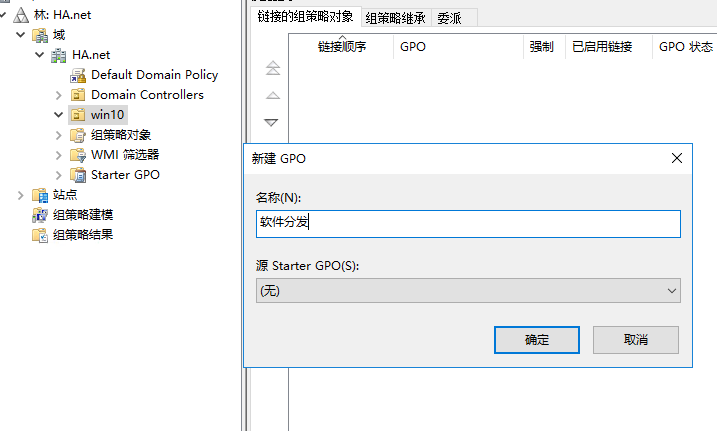Click the win10 OU folder icon
Viewport: 717px width, 431px height.
78,115
